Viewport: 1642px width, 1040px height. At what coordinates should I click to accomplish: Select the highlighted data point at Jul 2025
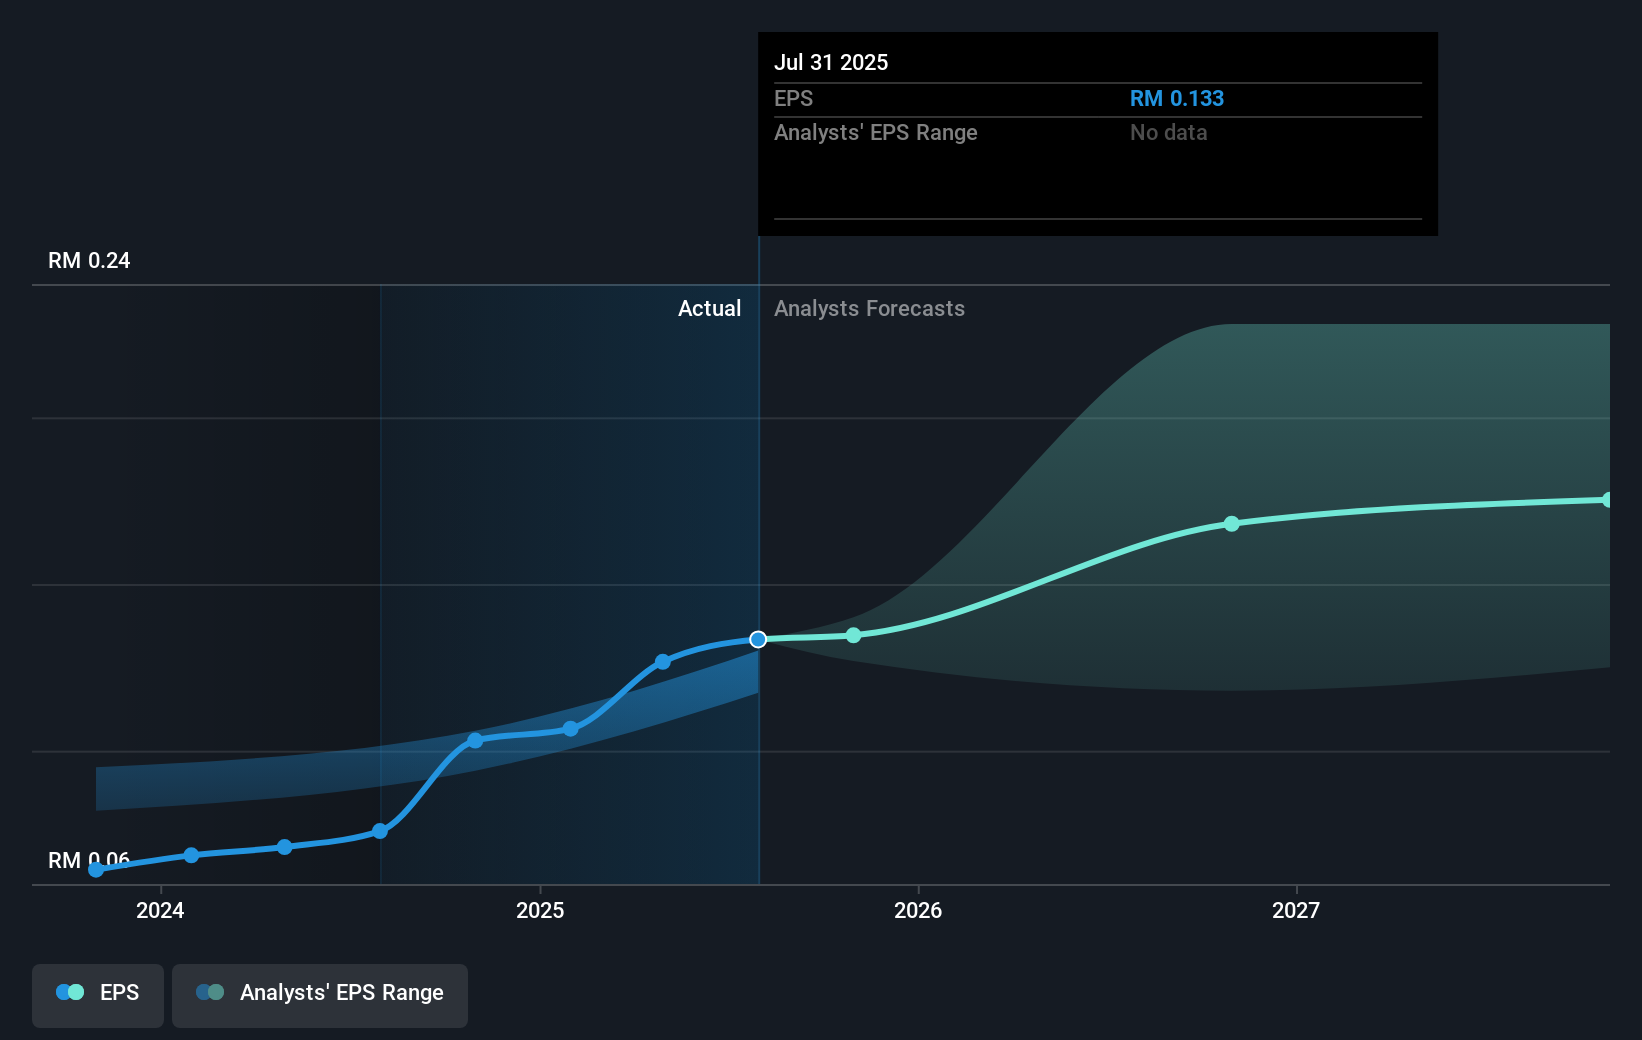[757, 639]
